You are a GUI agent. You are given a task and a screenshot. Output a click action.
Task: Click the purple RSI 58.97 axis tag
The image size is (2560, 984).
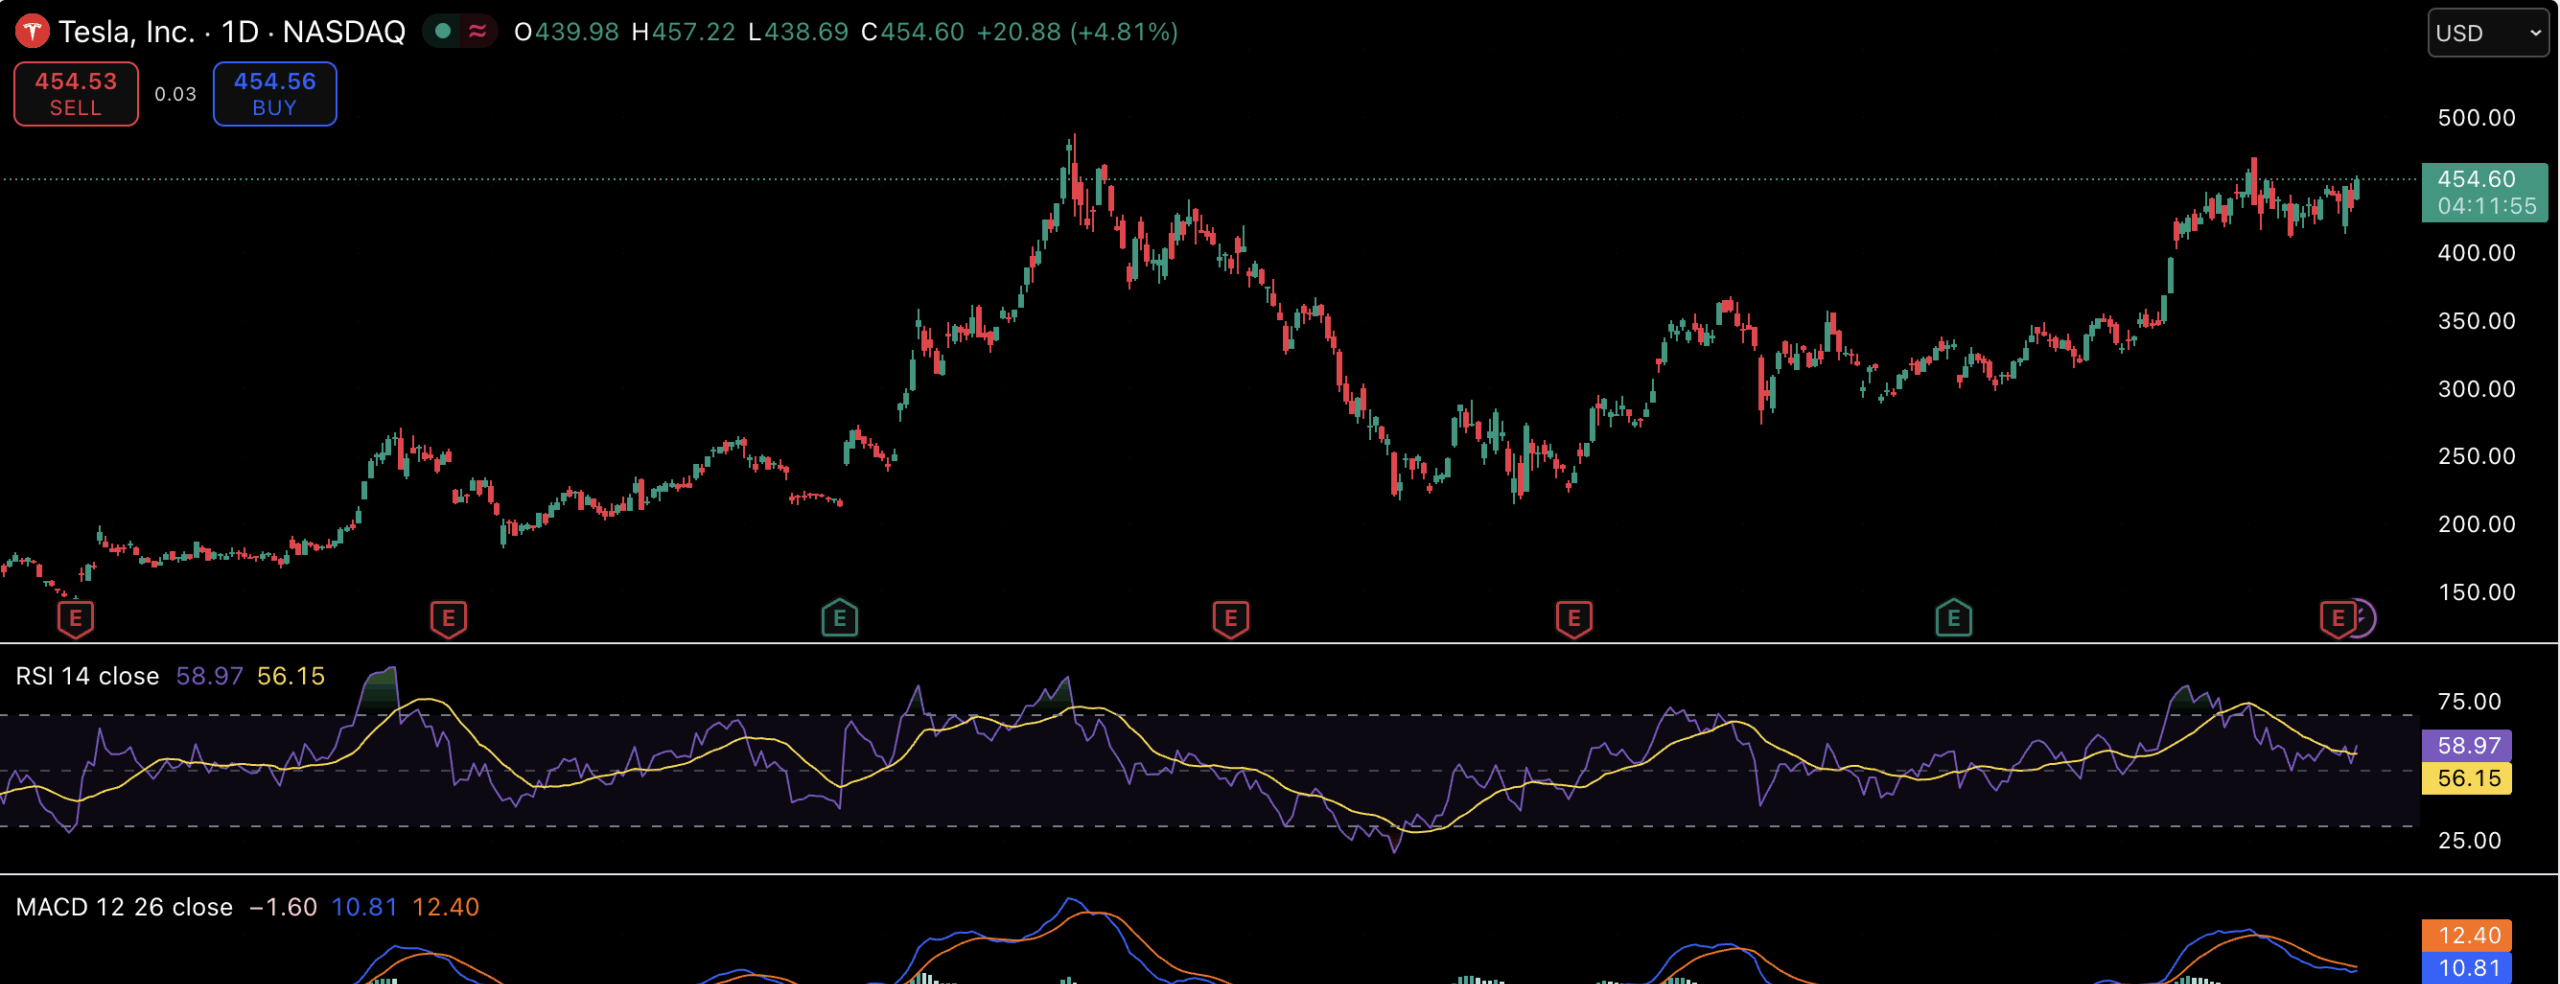2467,745
